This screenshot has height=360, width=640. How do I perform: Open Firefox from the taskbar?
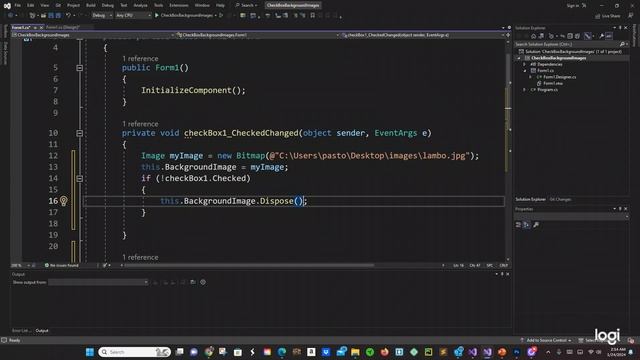[x=384, y=352]
